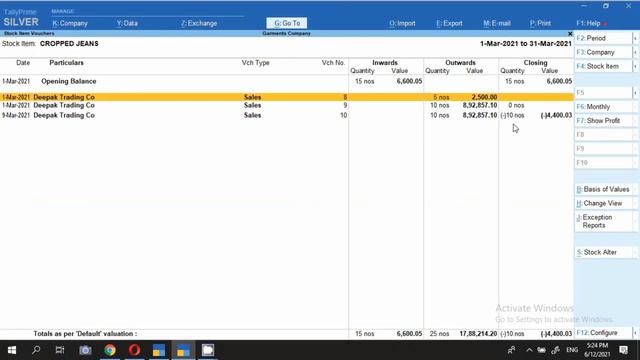Click the period 1-Mar-2021 to 31-Mar-2021
Image resolution: width=640 pixels, height=360 pixels.
click(526, 44)
